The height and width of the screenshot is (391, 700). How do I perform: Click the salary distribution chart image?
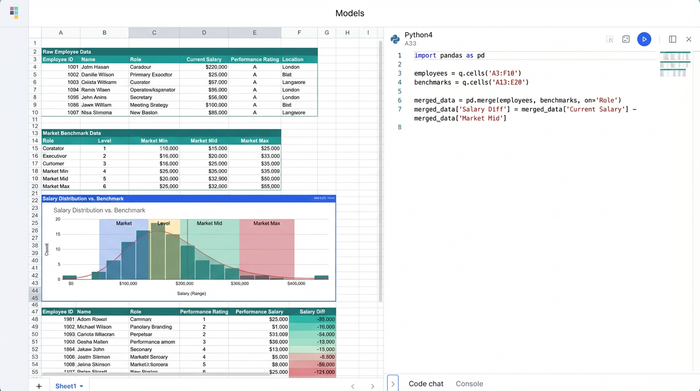(x=188, y=252)
